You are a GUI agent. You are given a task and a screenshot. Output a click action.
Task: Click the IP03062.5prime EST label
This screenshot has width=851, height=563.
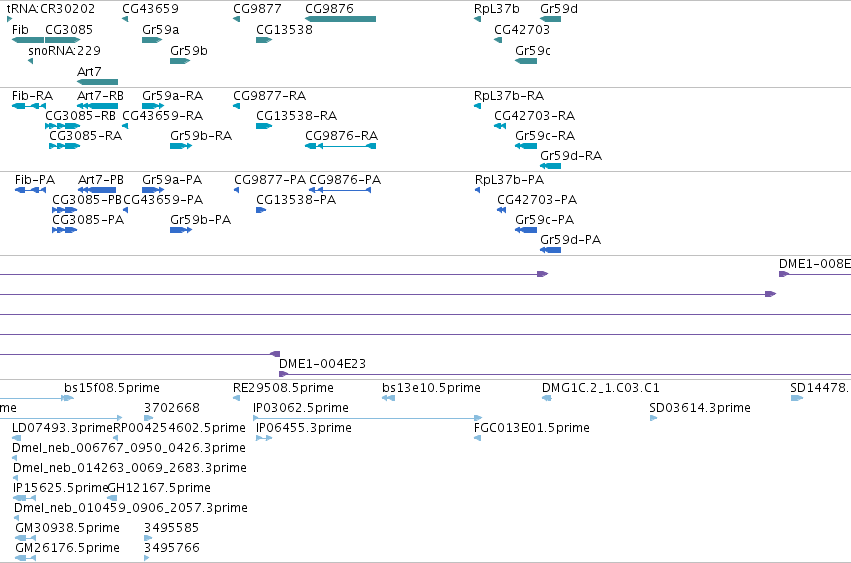coord(301,408)
